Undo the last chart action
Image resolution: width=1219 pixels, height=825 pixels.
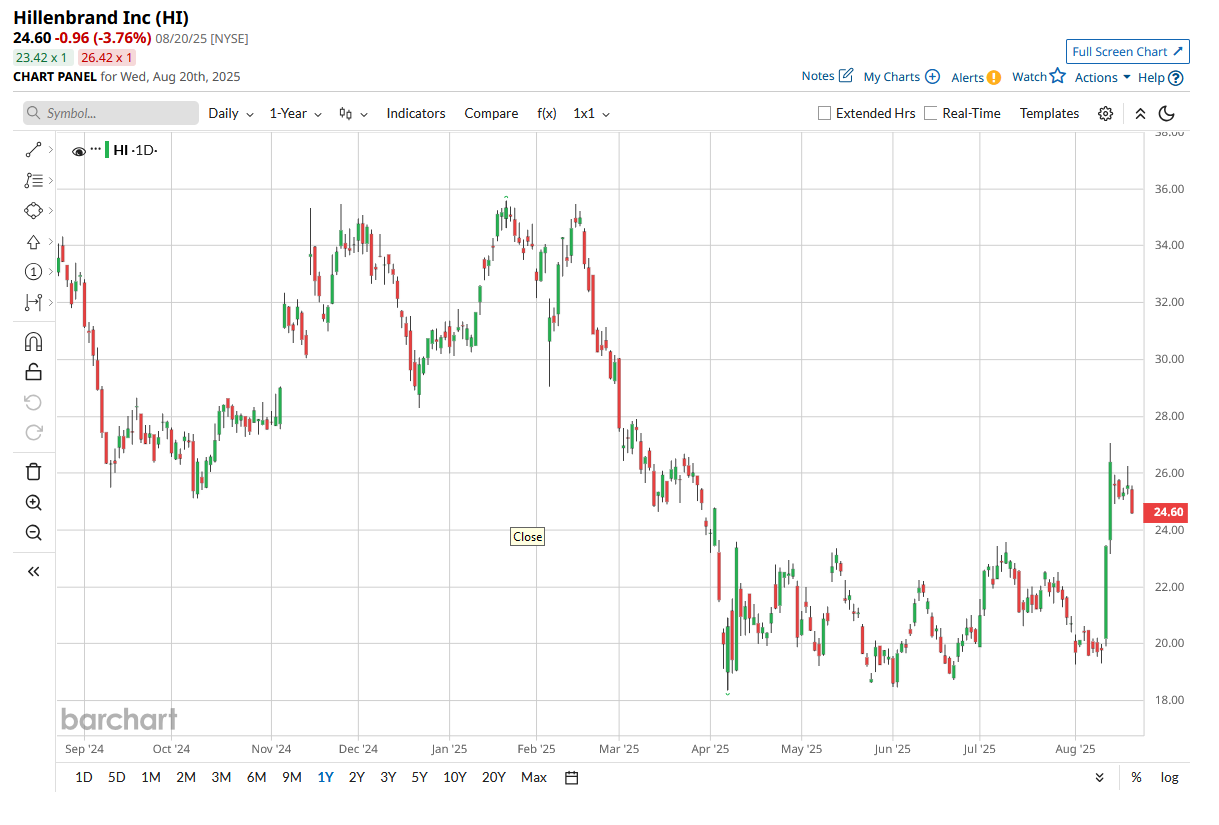[x=33, y=402]
